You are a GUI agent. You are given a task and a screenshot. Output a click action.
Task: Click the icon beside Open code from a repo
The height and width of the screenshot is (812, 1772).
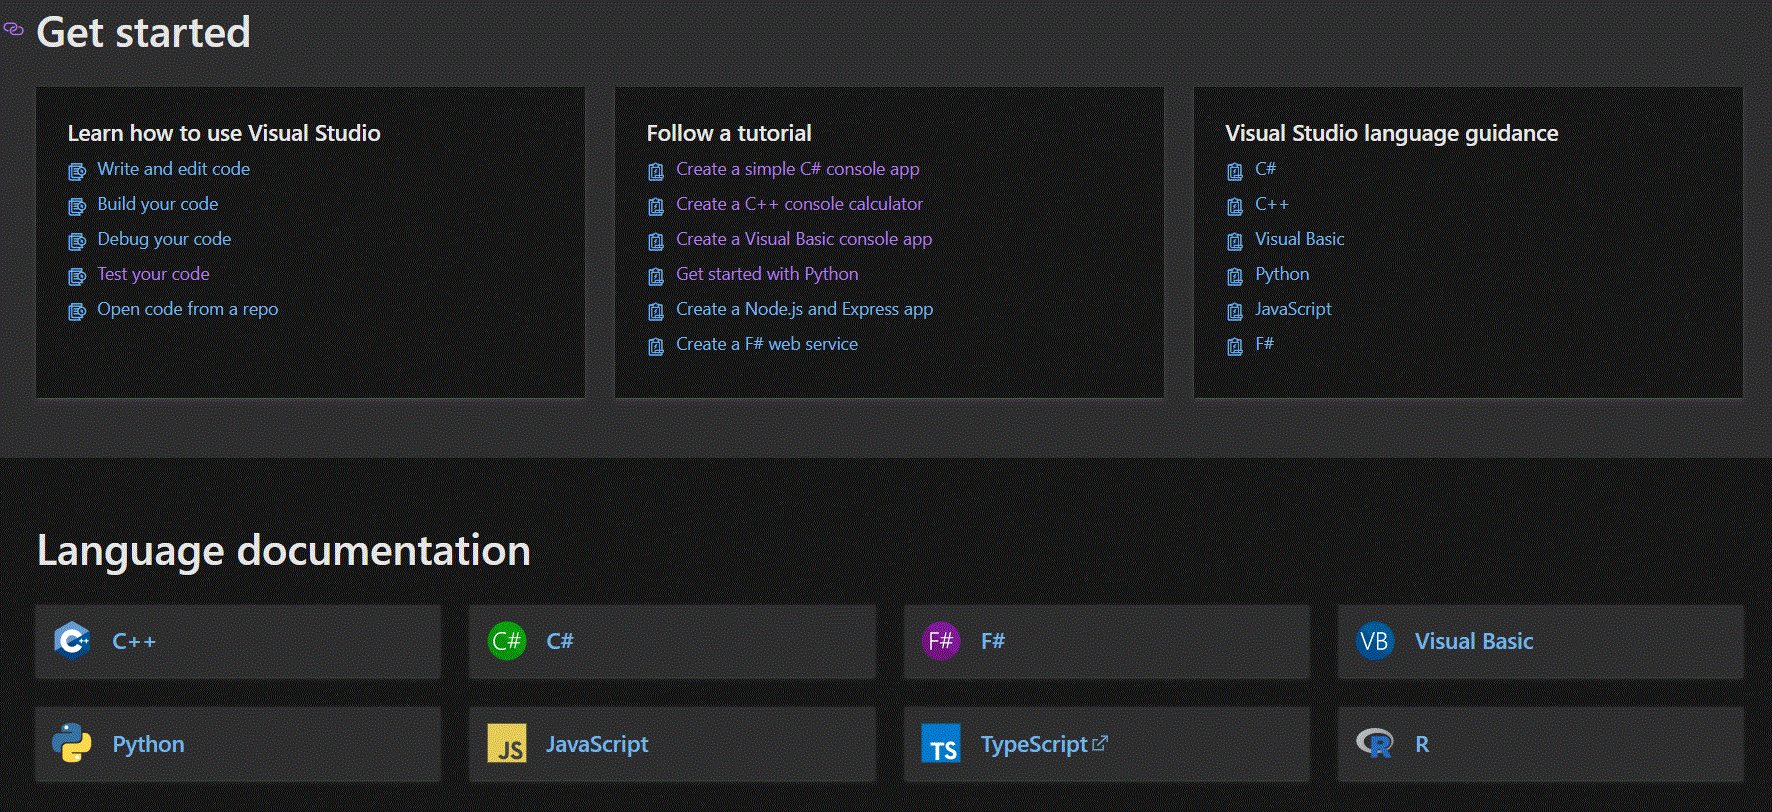77,311
